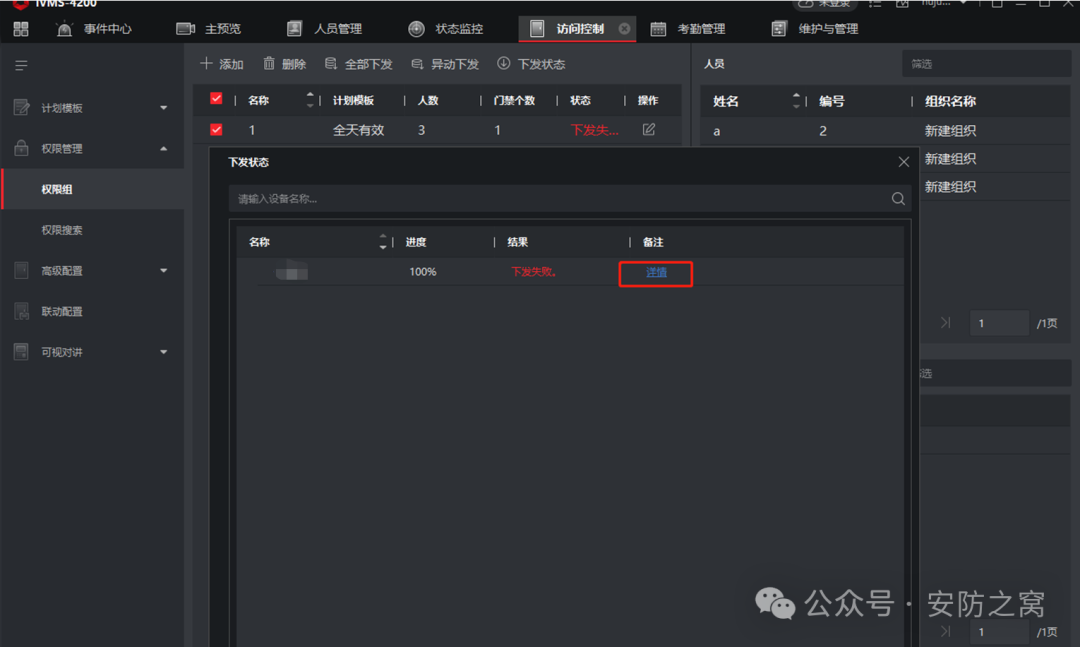Click the 100% progress value
Image resolution: width=1080 pixels, height=647 pixels.
coord(423,272)
